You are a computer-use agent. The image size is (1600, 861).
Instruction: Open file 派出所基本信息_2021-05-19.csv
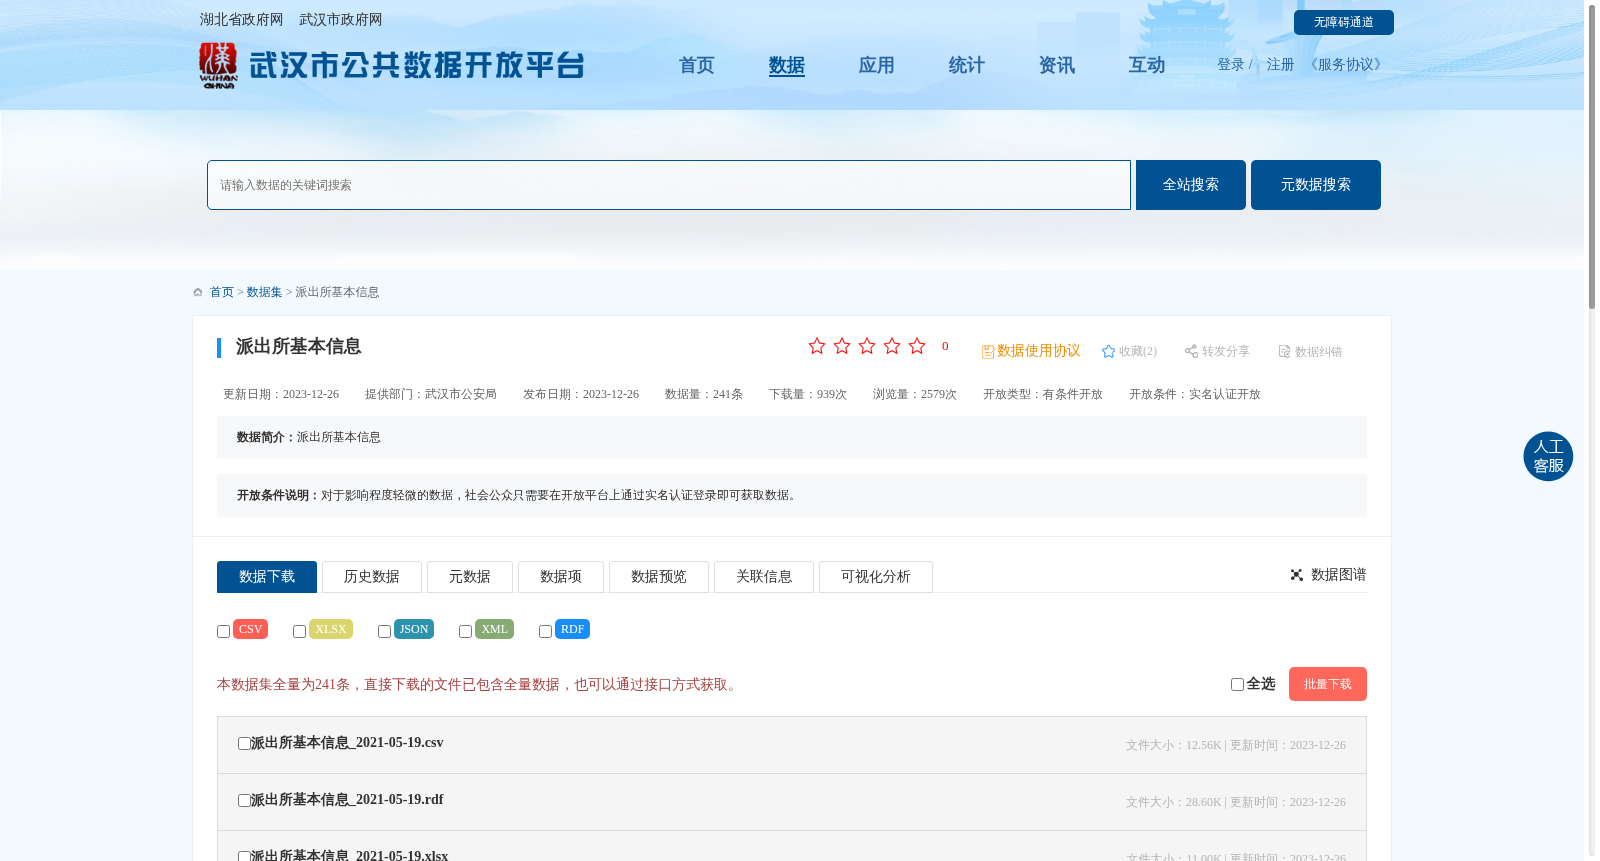(347, 743)
